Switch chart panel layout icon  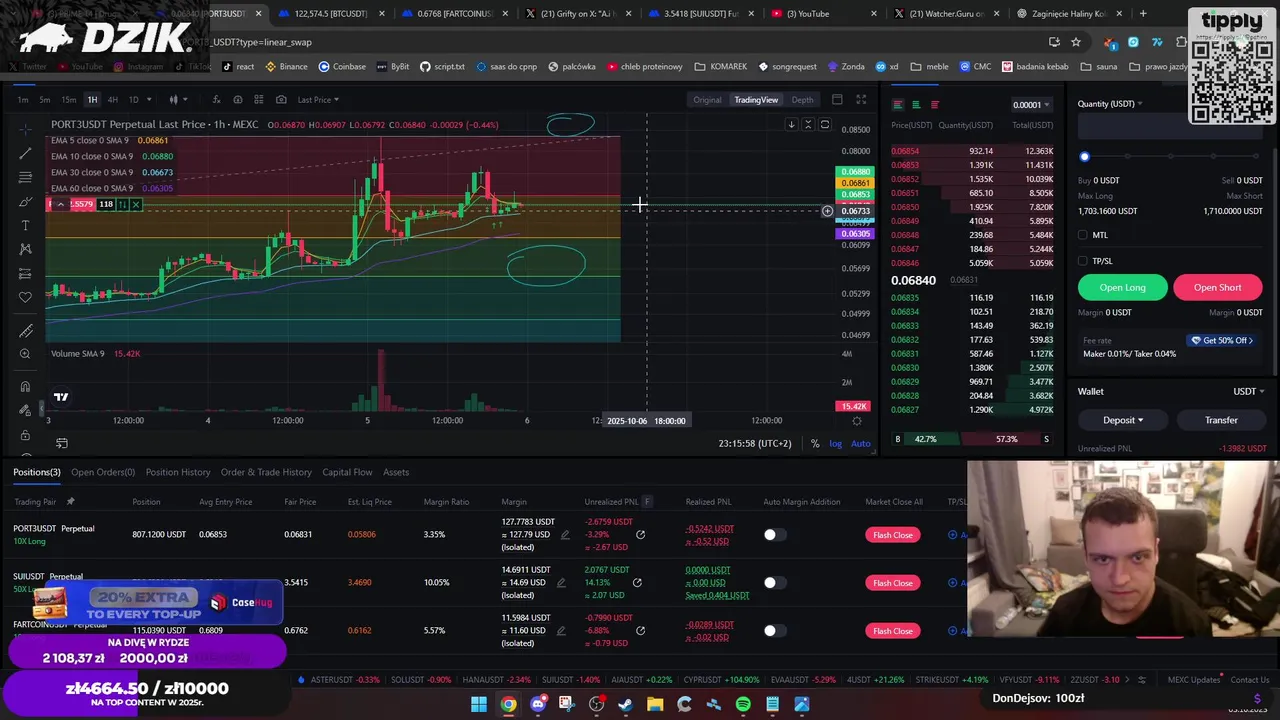click(x=837, y=99)
